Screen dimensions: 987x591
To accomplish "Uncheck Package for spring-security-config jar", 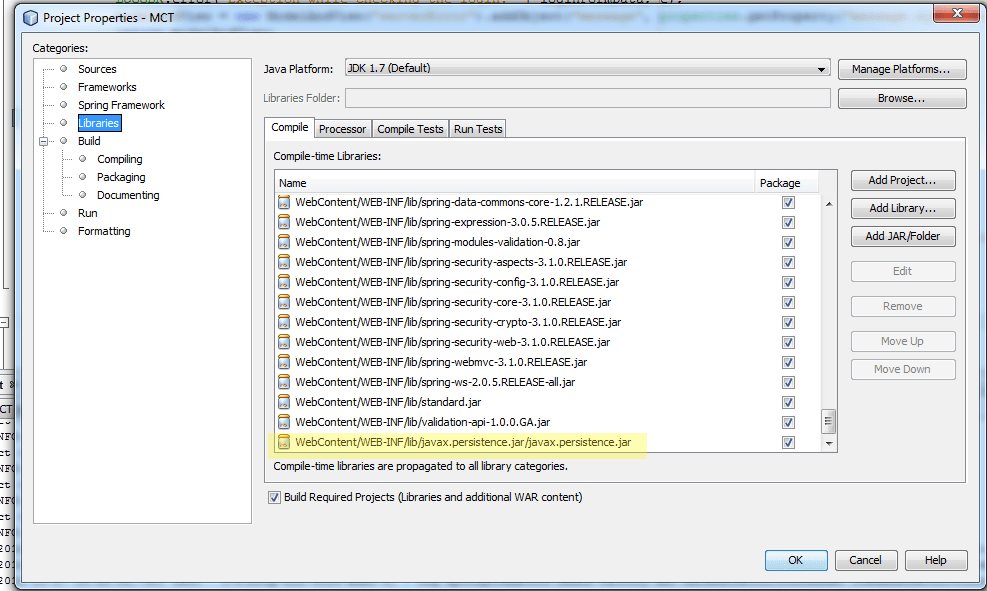I will [x=788, y=283].
